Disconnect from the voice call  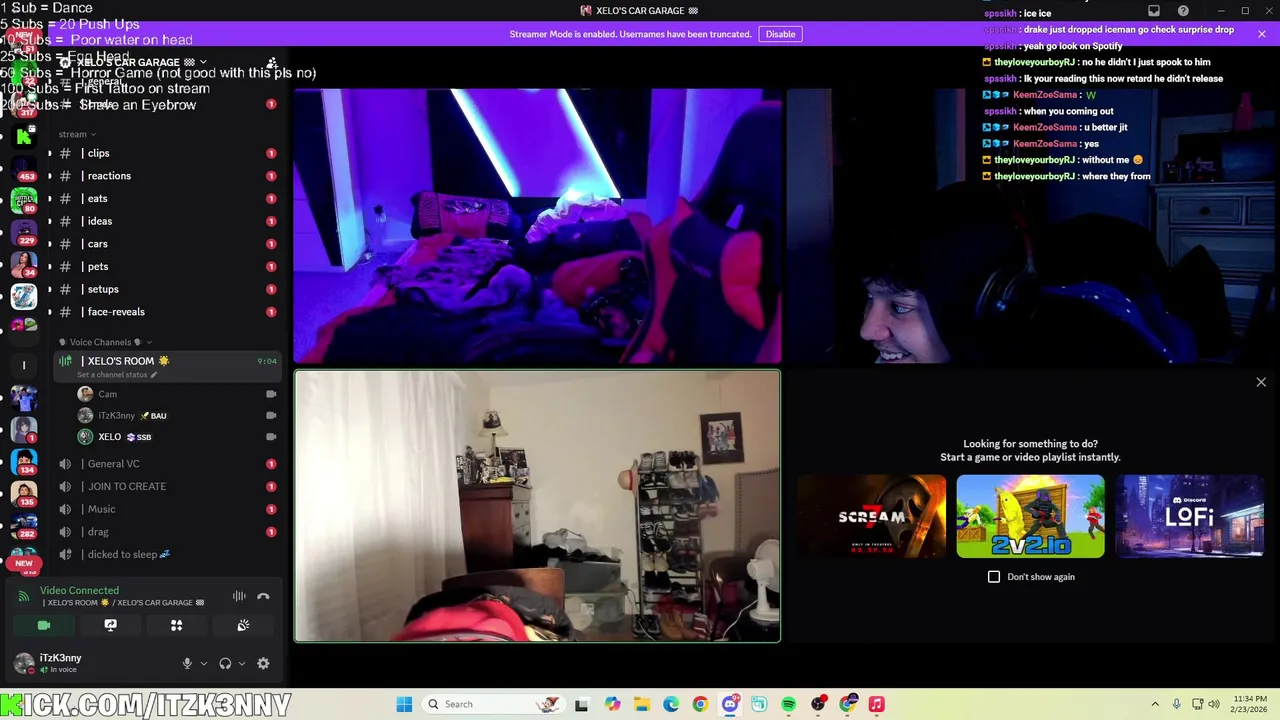263,596
